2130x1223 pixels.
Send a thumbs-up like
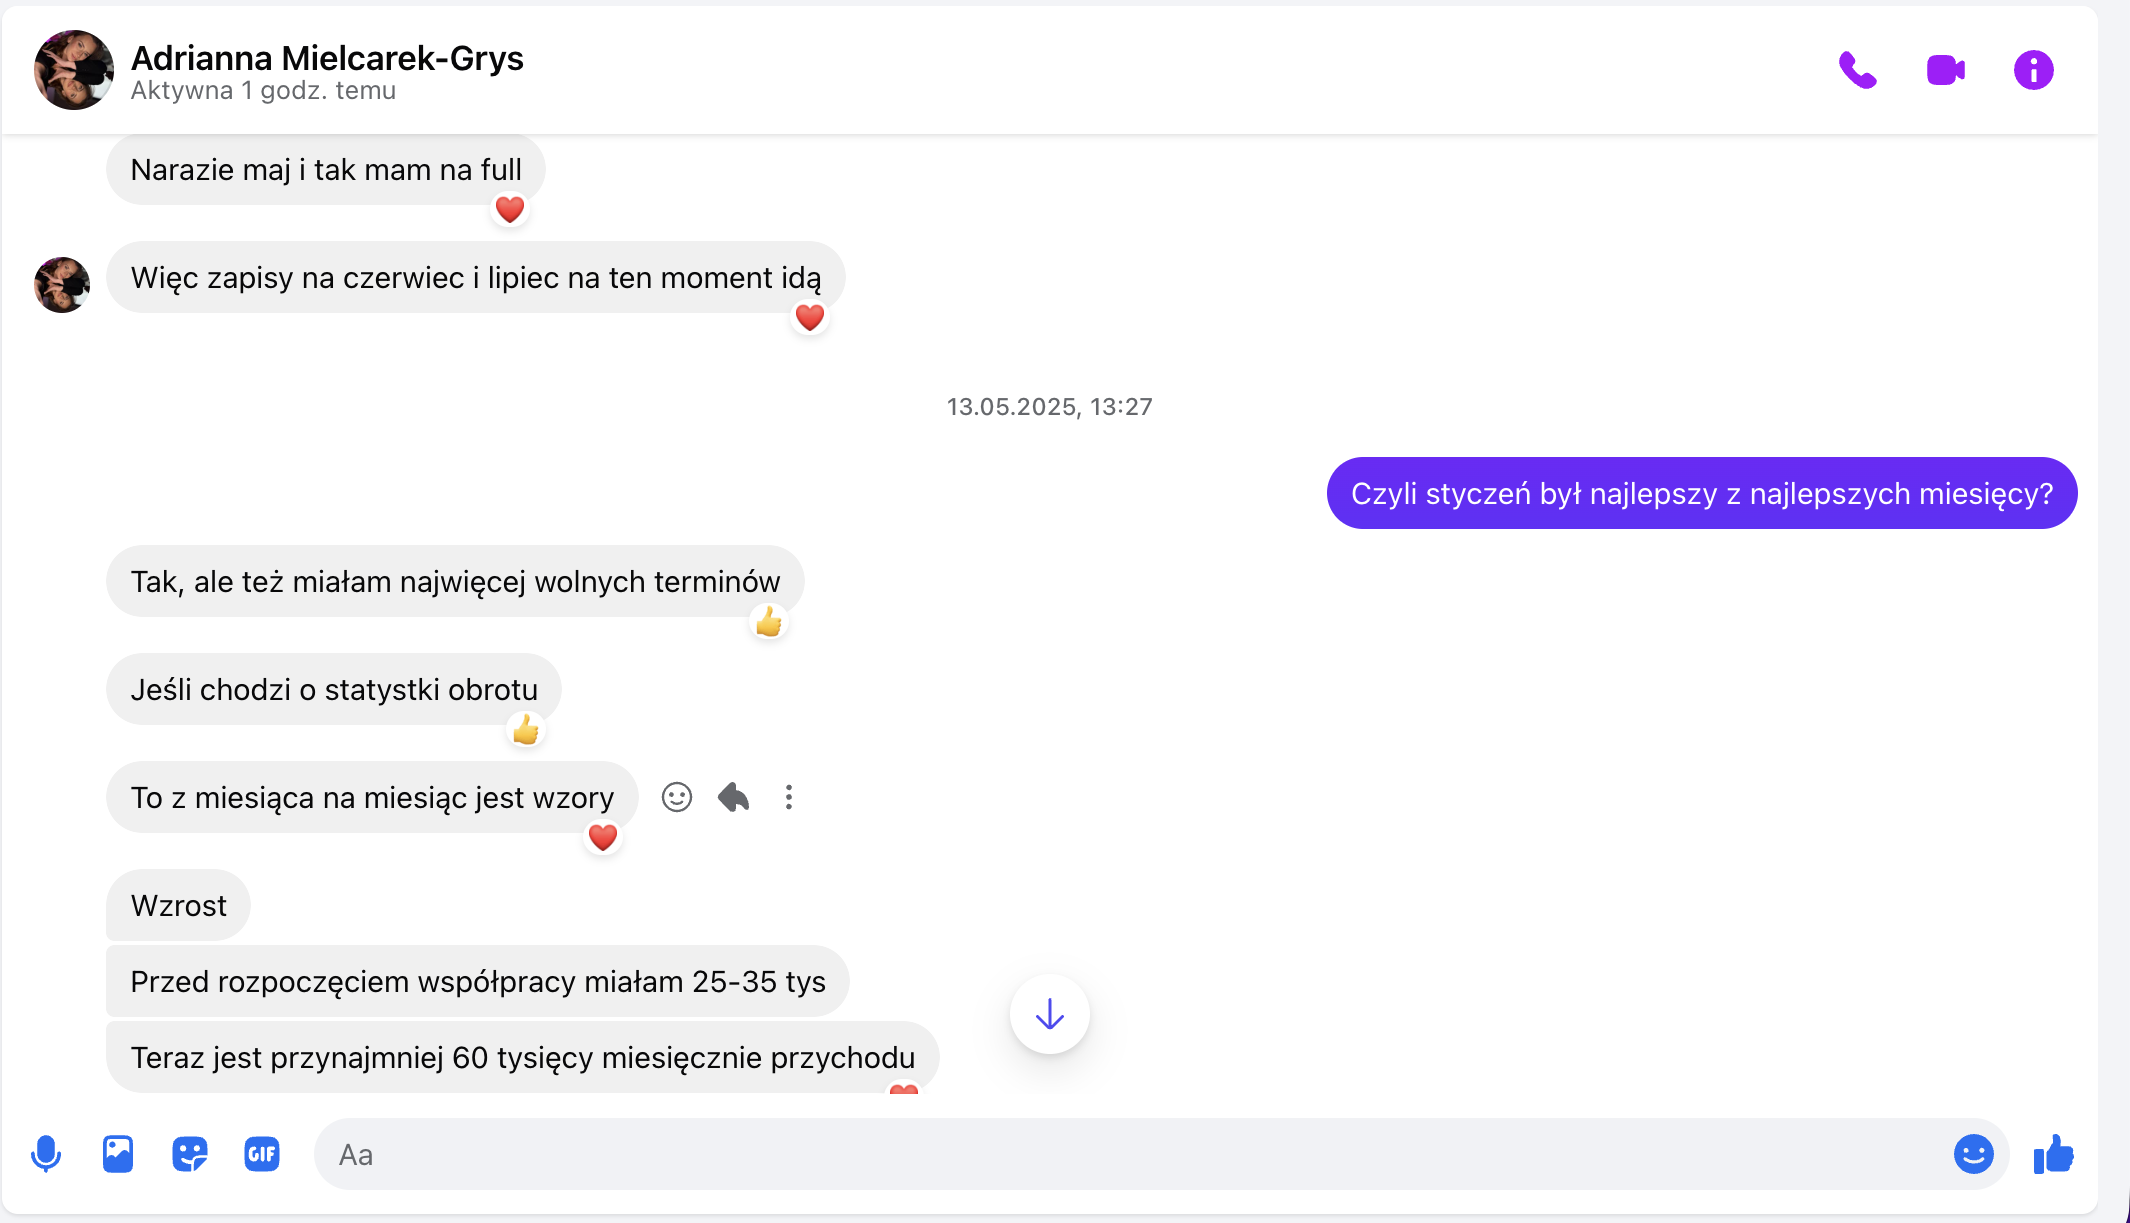[2054, 1154]
